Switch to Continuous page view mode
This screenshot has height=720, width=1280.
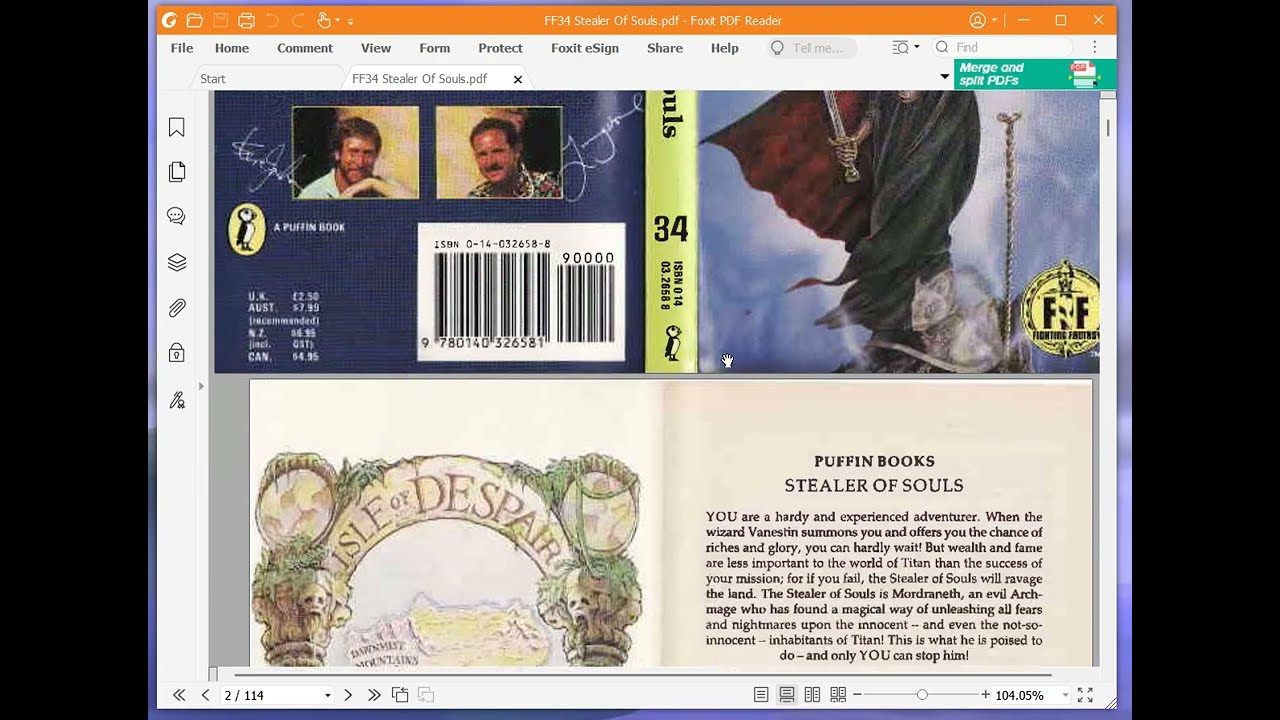(x=787, y=695)
